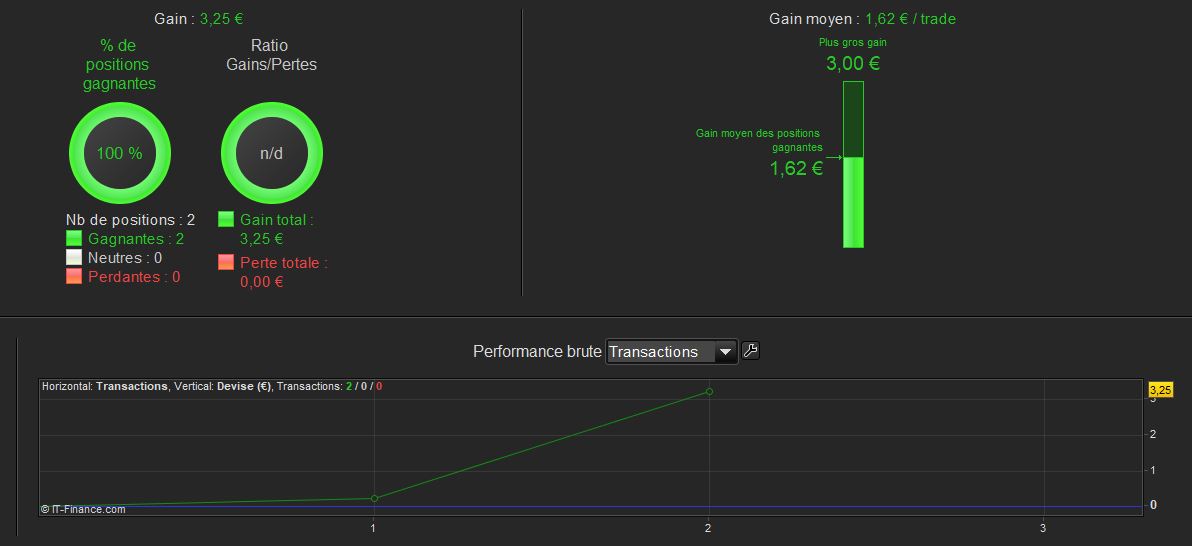The height and width of the screenshot is (546, 1192).
Task: Click the IT-Finance.com copyright link
Action: [84, 509]
